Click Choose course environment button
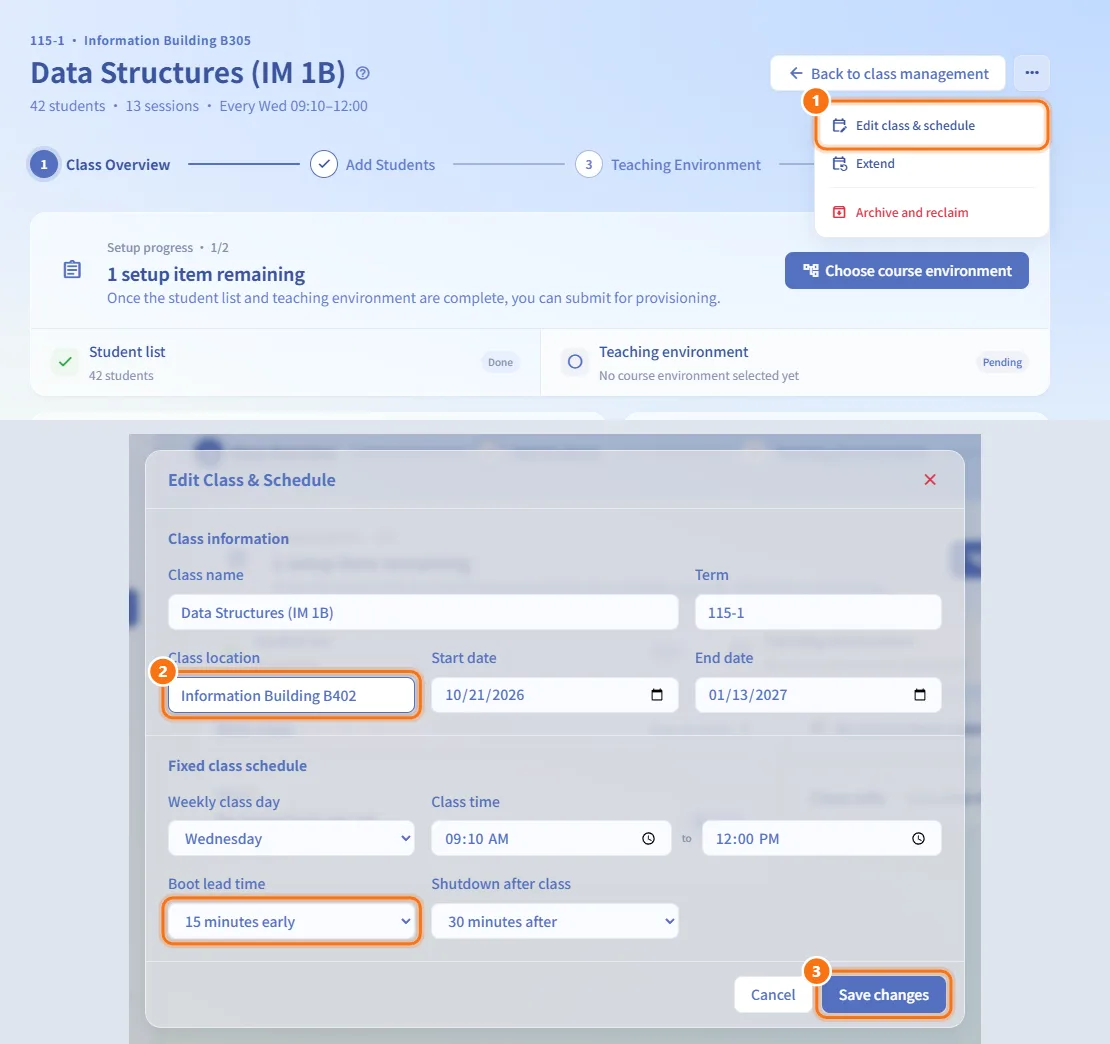Image resolution: width=1110 pixels, height=1044 pixels. pyautogui.click(x=906, y=270)
